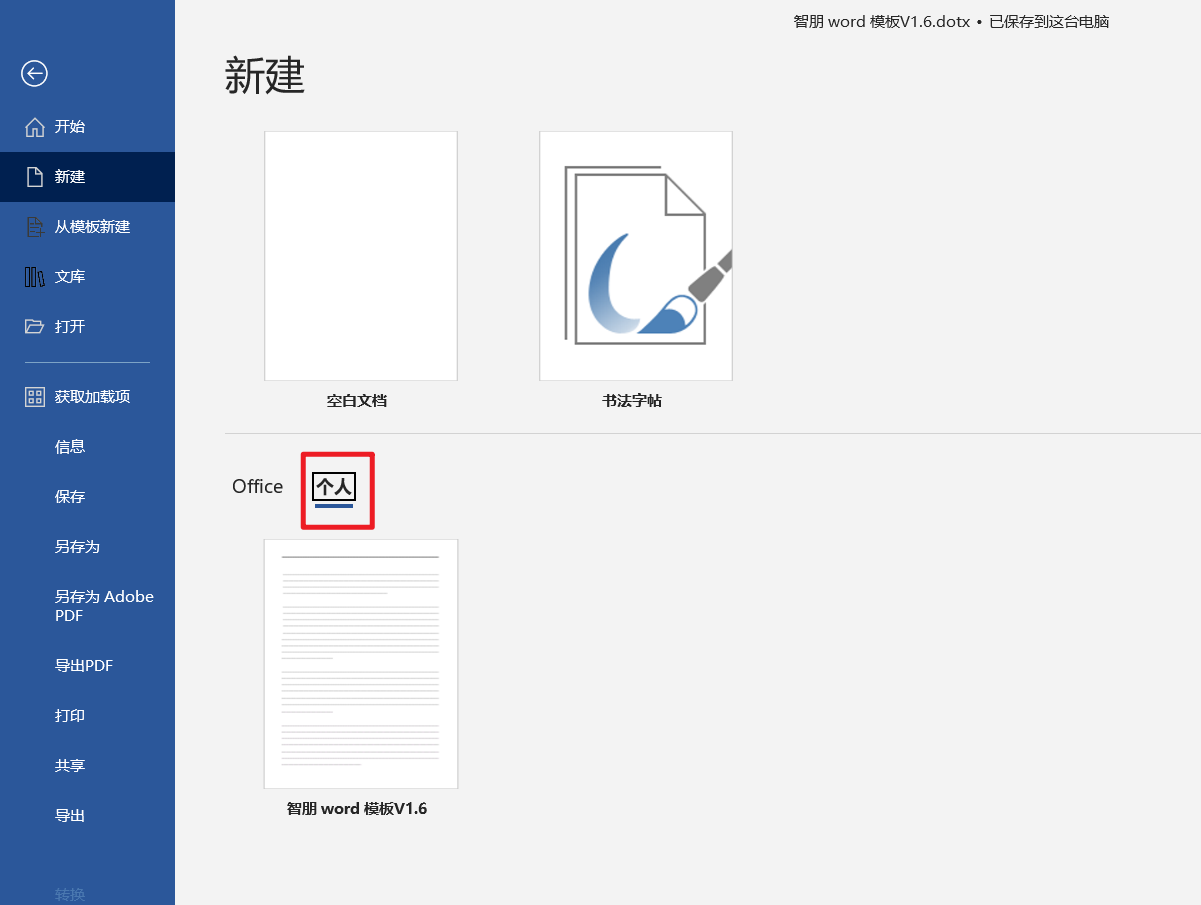Open the 共享 option
The width and height of the screenshot is (1201, 905).
pyautogui.click(x=70, y=766)
